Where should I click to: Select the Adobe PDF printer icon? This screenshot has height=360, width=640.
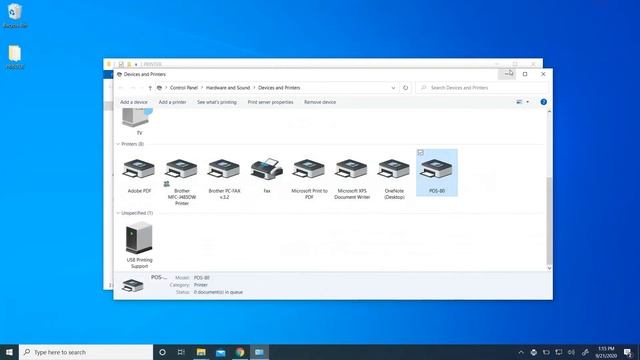coord(139,169)
